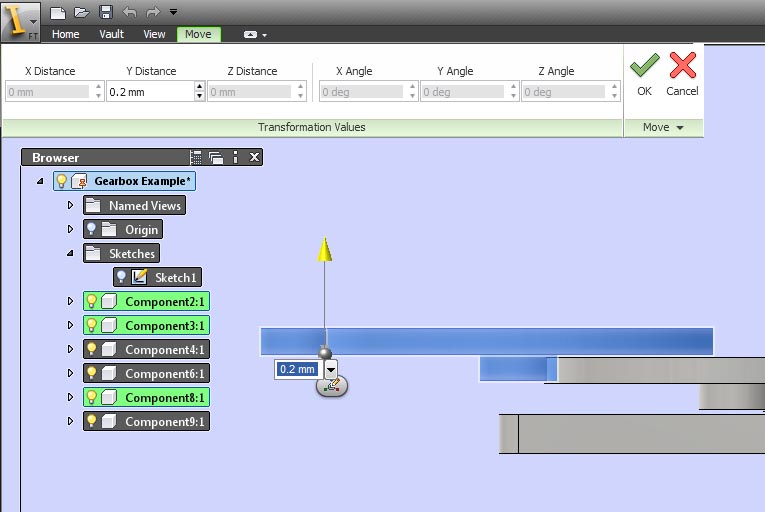765x512 pixels.
Task: Toggle the Component2:1 visibility bulb
Action: (x=91, y=301)
